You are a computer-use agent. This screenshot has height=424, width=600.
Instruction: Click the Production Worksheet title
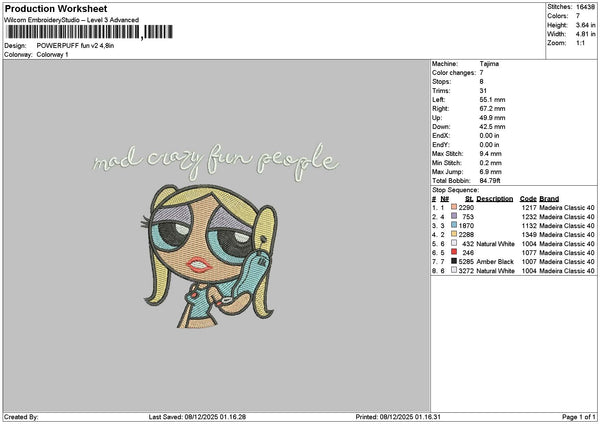click(56, 8)
